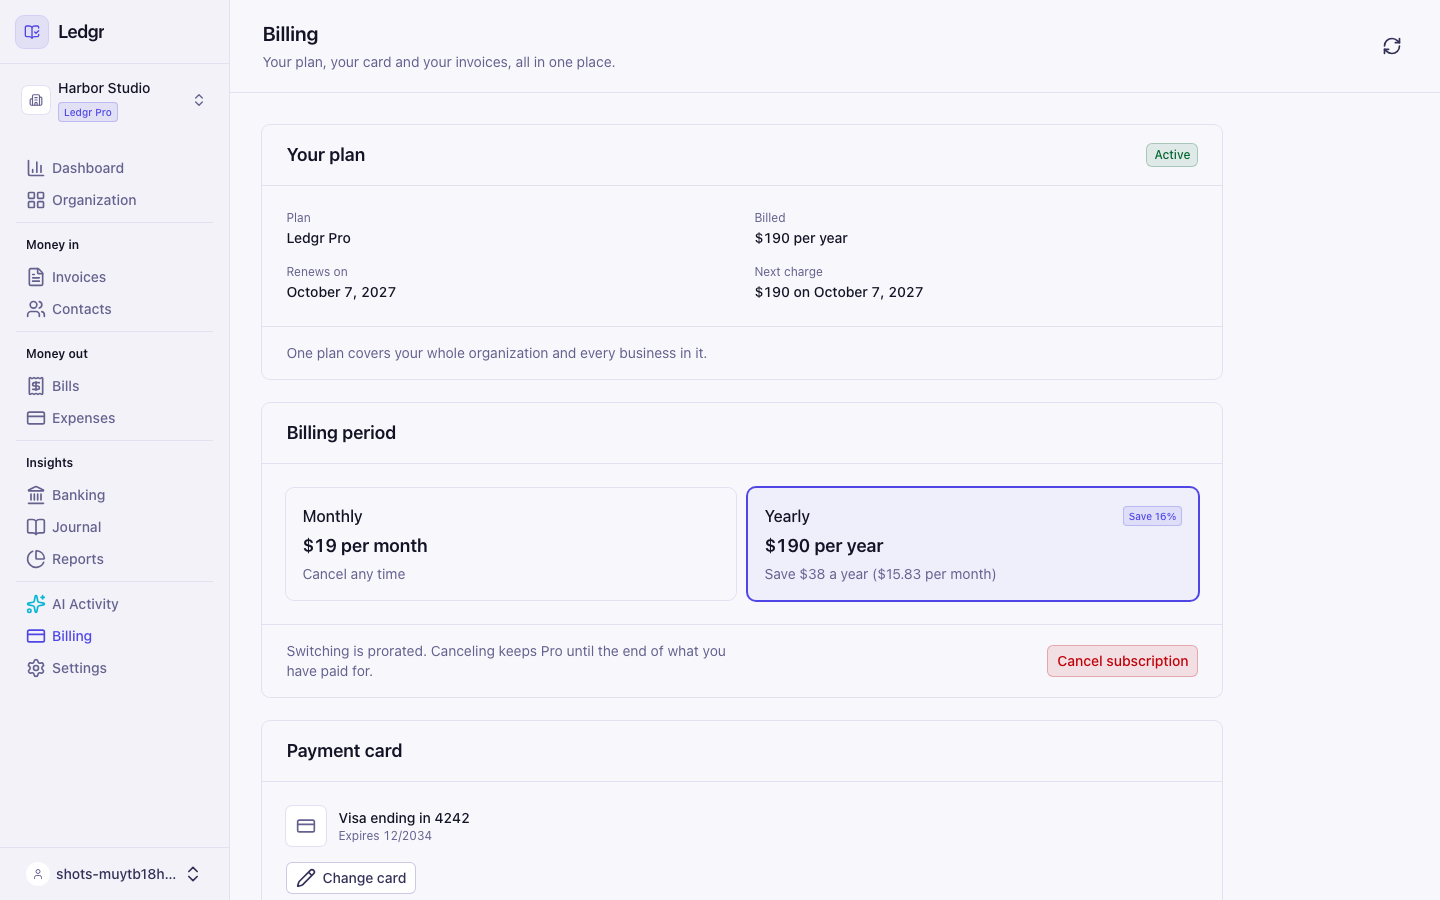1440x900 pixels.
Task: Expand the Harbor Studio organization switcher
Action: (199, 100)
